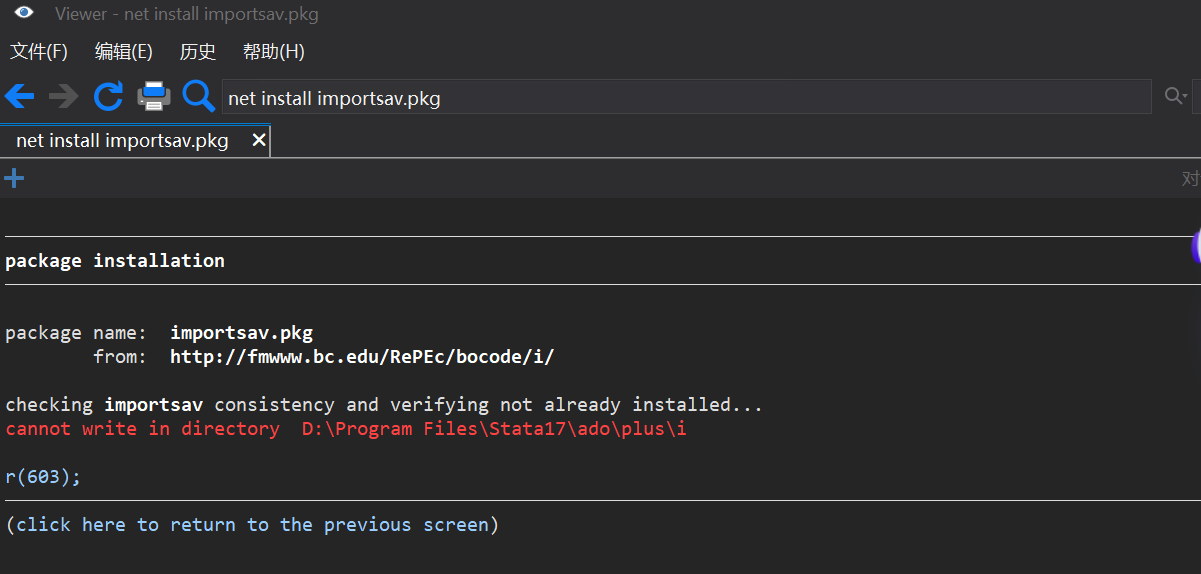Add a new Viewer tab with plus
Viewport: 1201px width, 574px height.
[14, 179]
